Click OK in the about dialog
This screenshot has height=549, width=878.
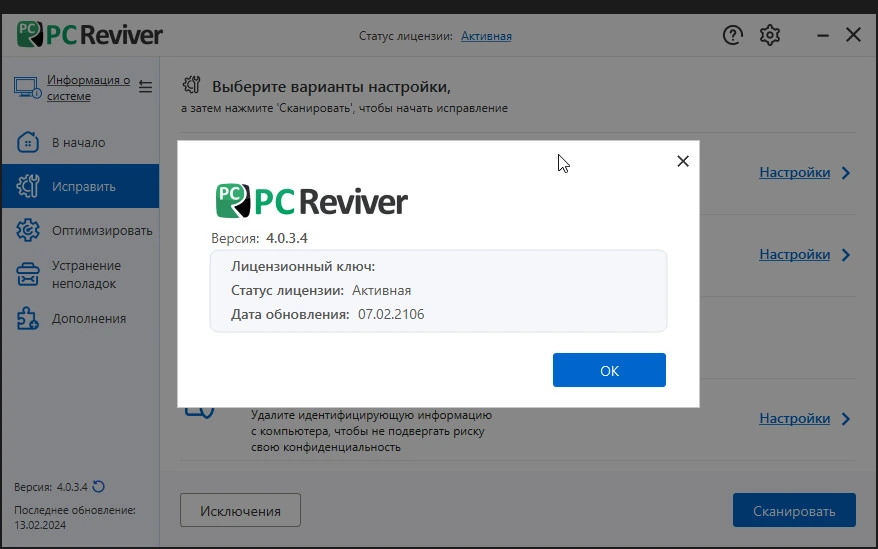click(609, 370)
